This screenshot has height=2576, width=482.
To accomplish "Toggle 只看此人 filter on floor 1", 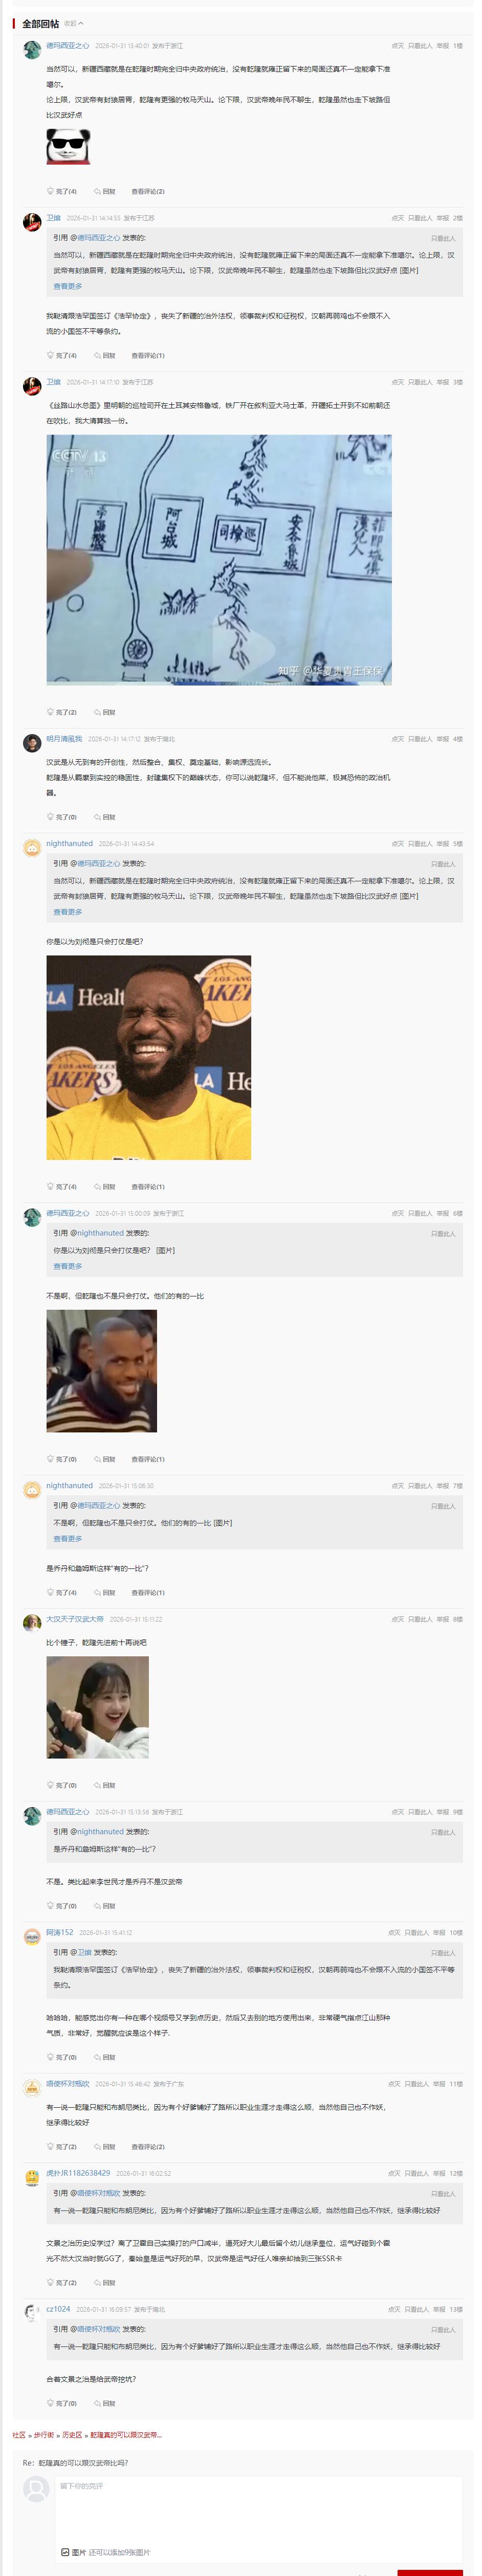I will pos(420,46).
